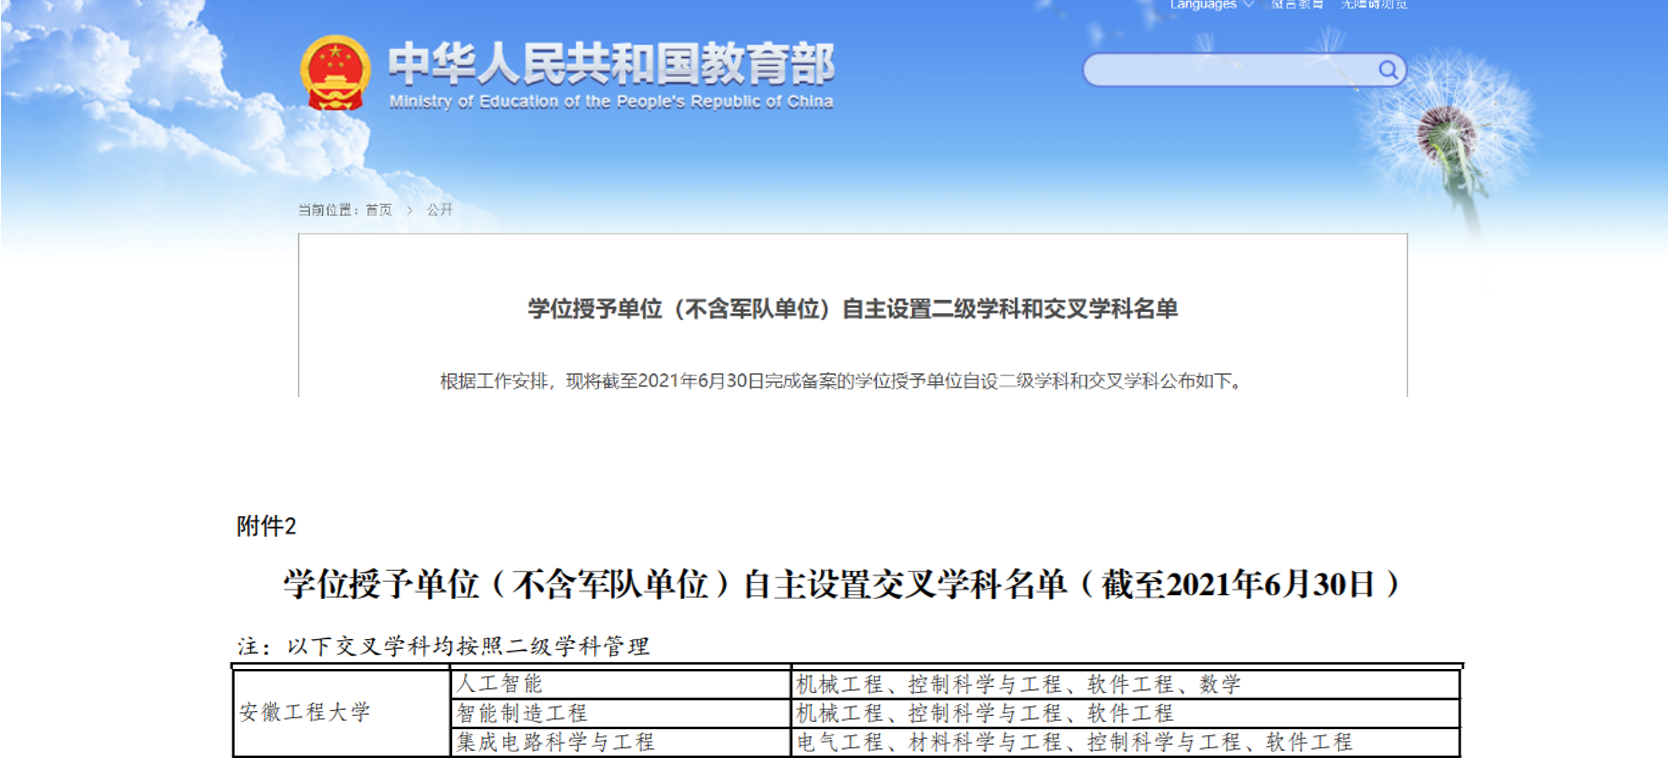Viewport: 1668px width, 764px height.
Task: Click the cell starting with 电气工程
Action: pos(1074,742)
